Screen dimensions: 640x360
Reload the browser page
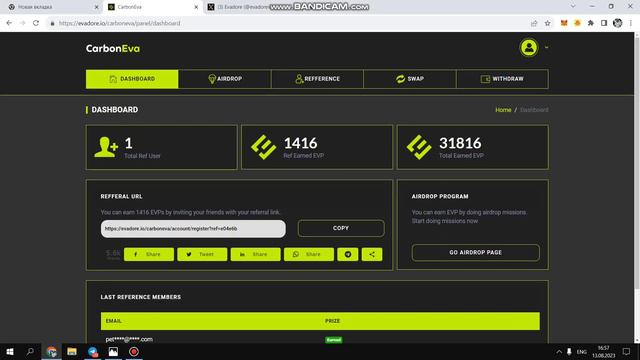point(36,23)
